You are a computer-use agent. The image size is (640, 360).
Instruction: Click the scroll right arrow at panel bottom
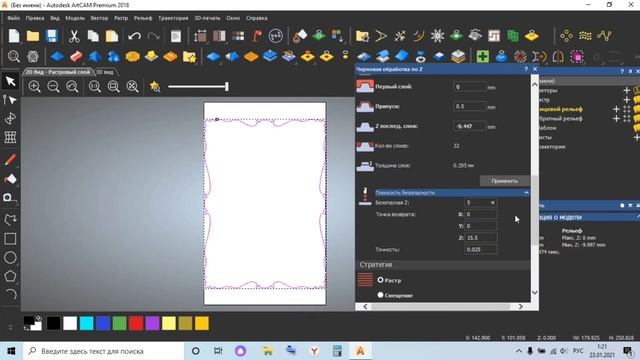(x=520, y=306)
